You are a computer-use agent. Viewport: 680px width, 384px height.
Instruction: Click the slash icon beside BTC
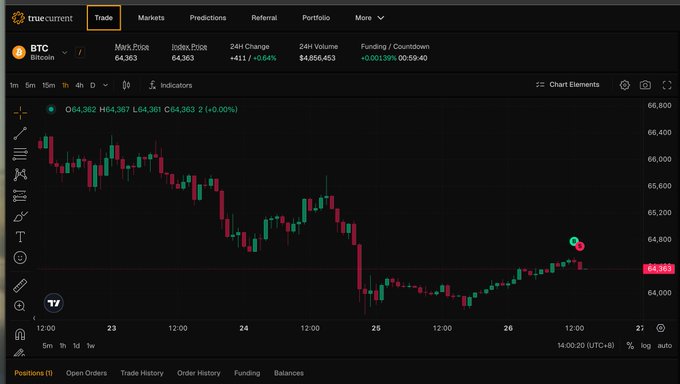(x=80, y=53)
